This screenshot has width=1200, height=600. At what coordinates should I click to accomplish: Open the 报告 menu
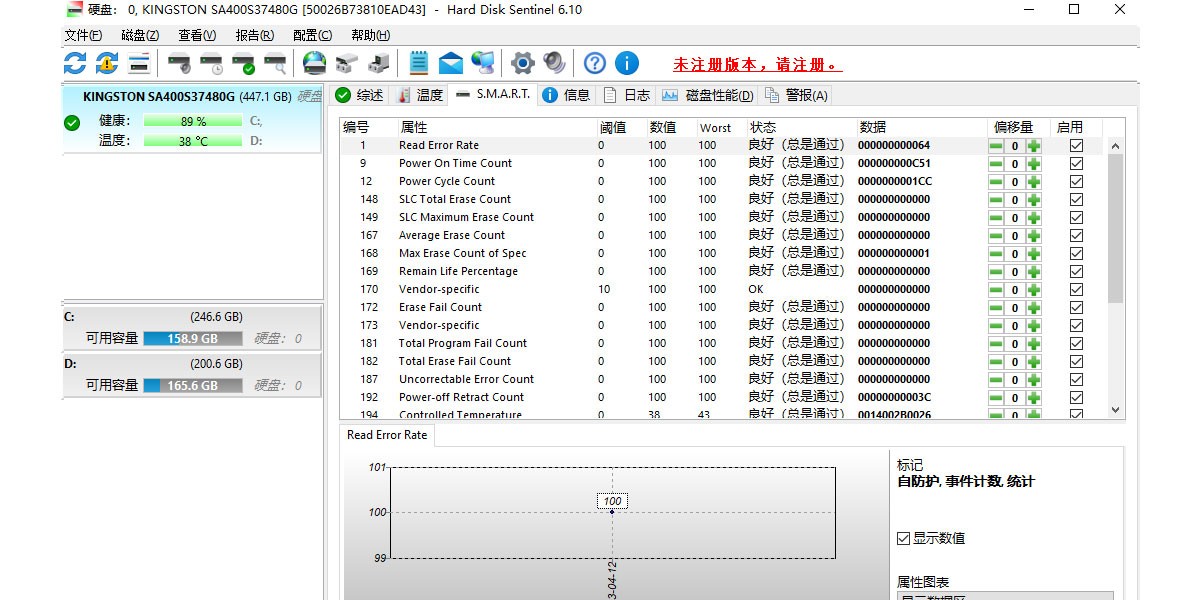click(x=254, y=35)
